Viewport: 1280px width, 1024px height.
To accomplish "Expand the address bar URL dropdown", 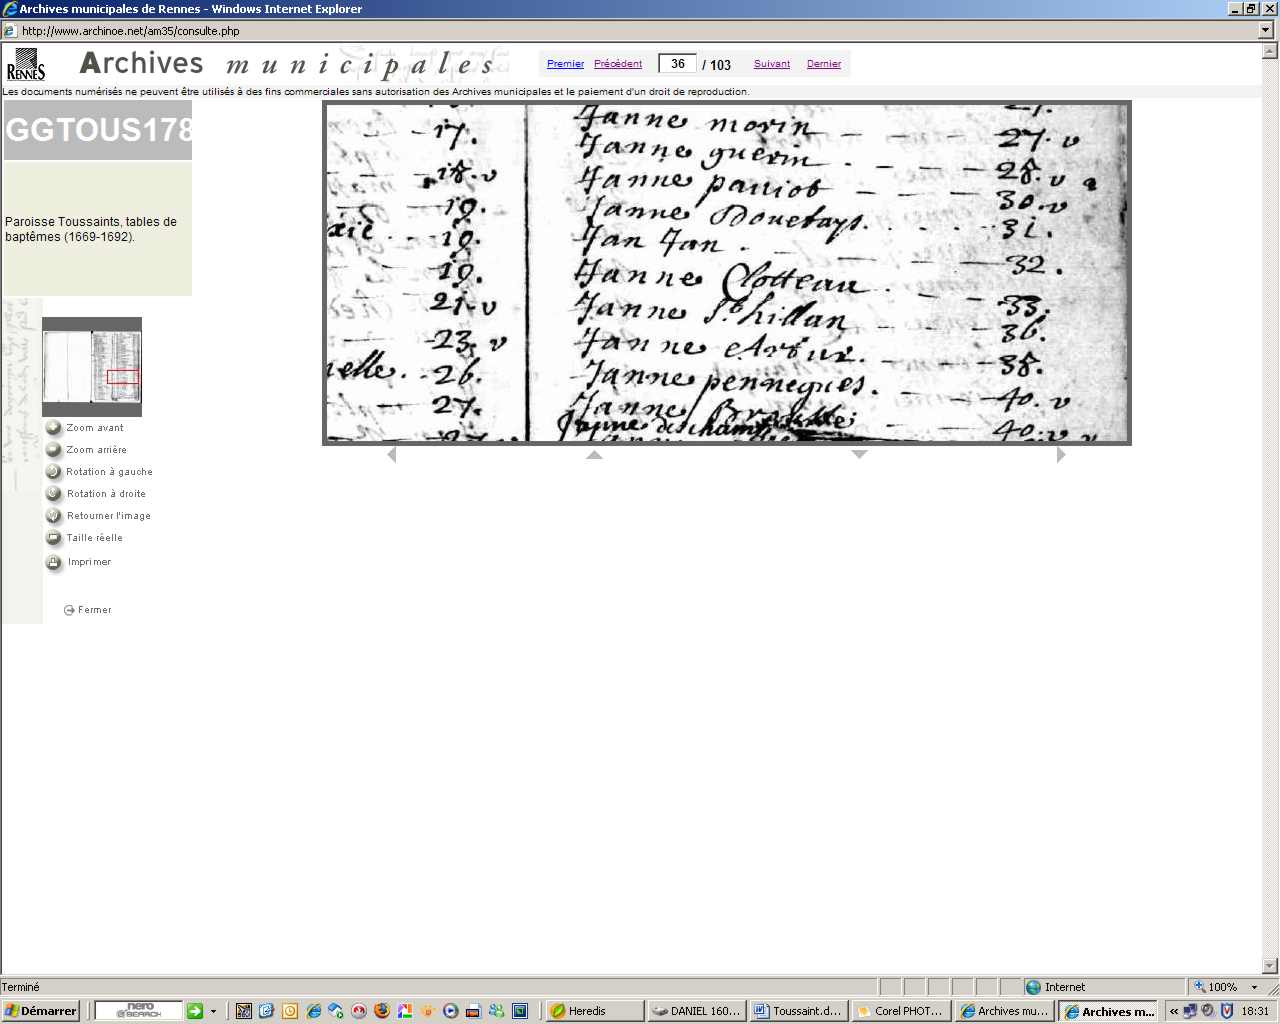I will [1266, 31].
